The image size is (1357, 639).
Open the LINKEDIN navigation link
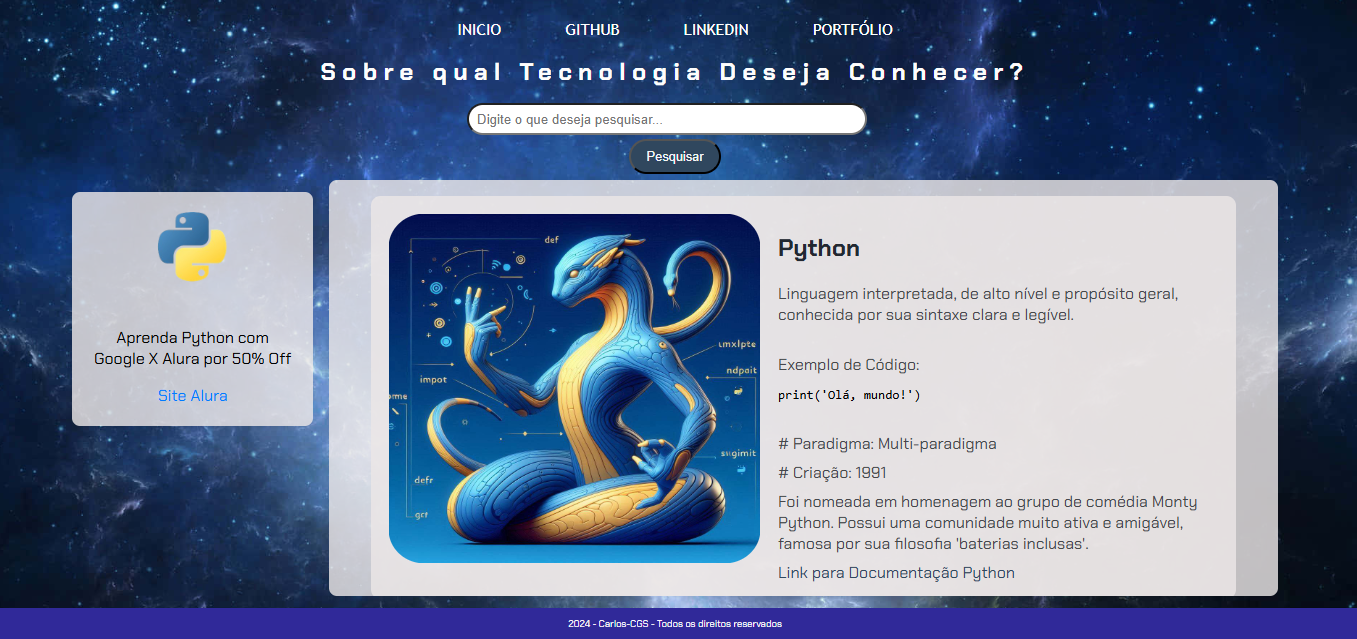716,30
